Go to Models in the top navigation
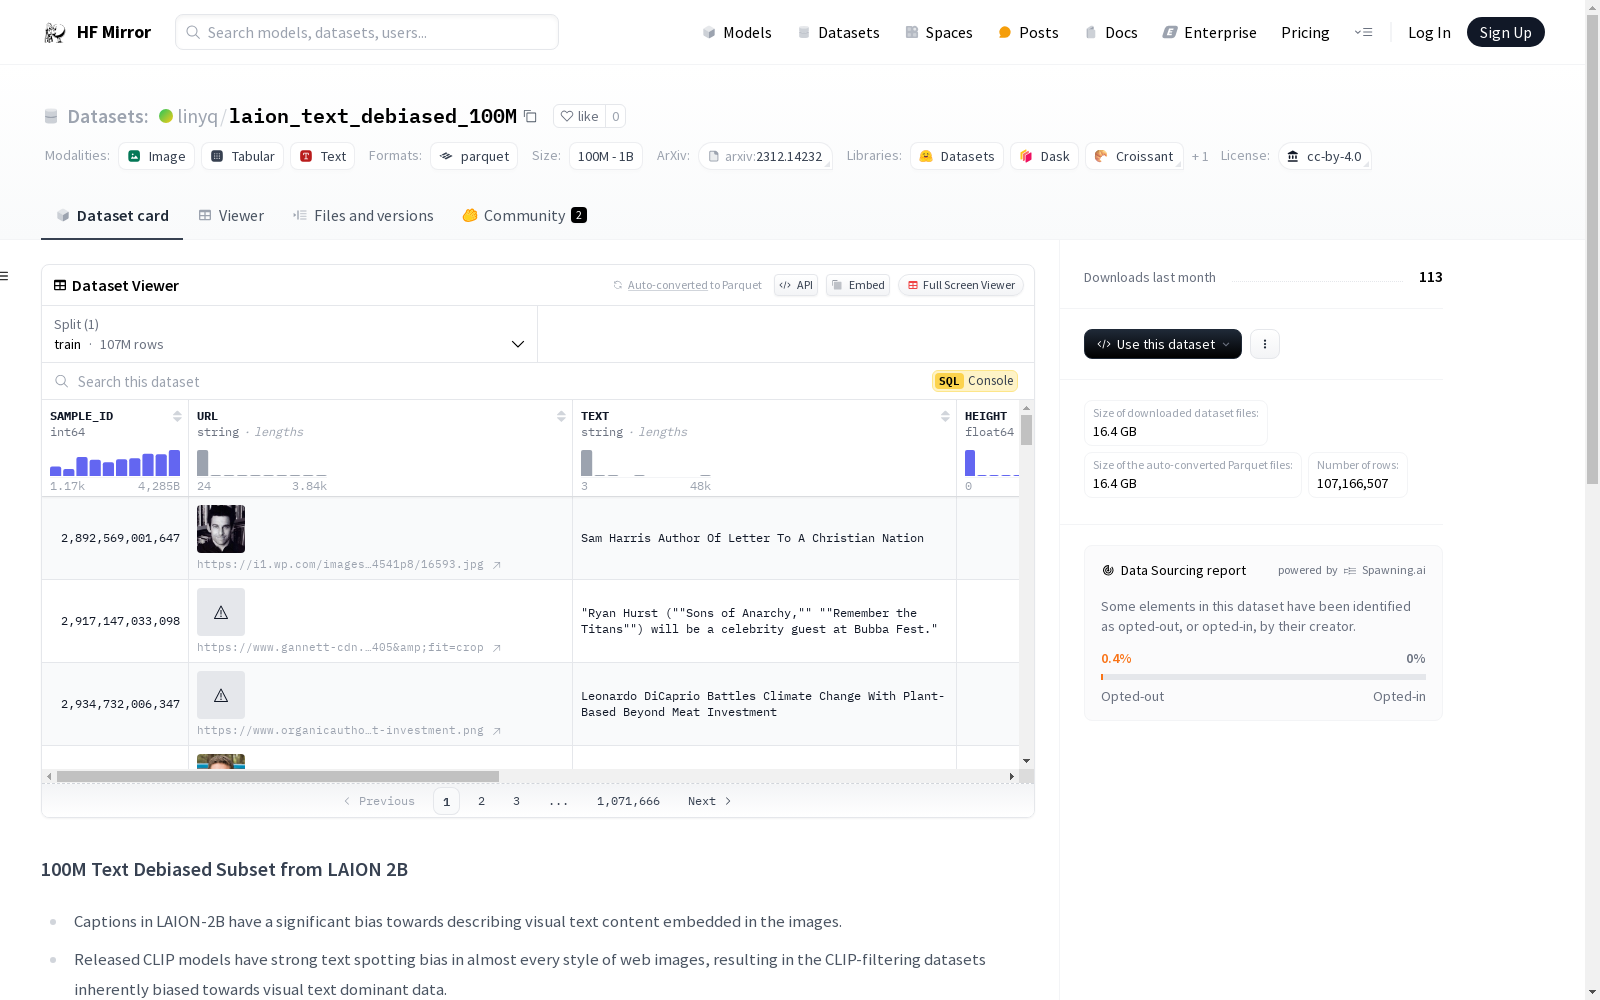The width and height of the screenshot is (1600, 1000). tap(737, 33)
